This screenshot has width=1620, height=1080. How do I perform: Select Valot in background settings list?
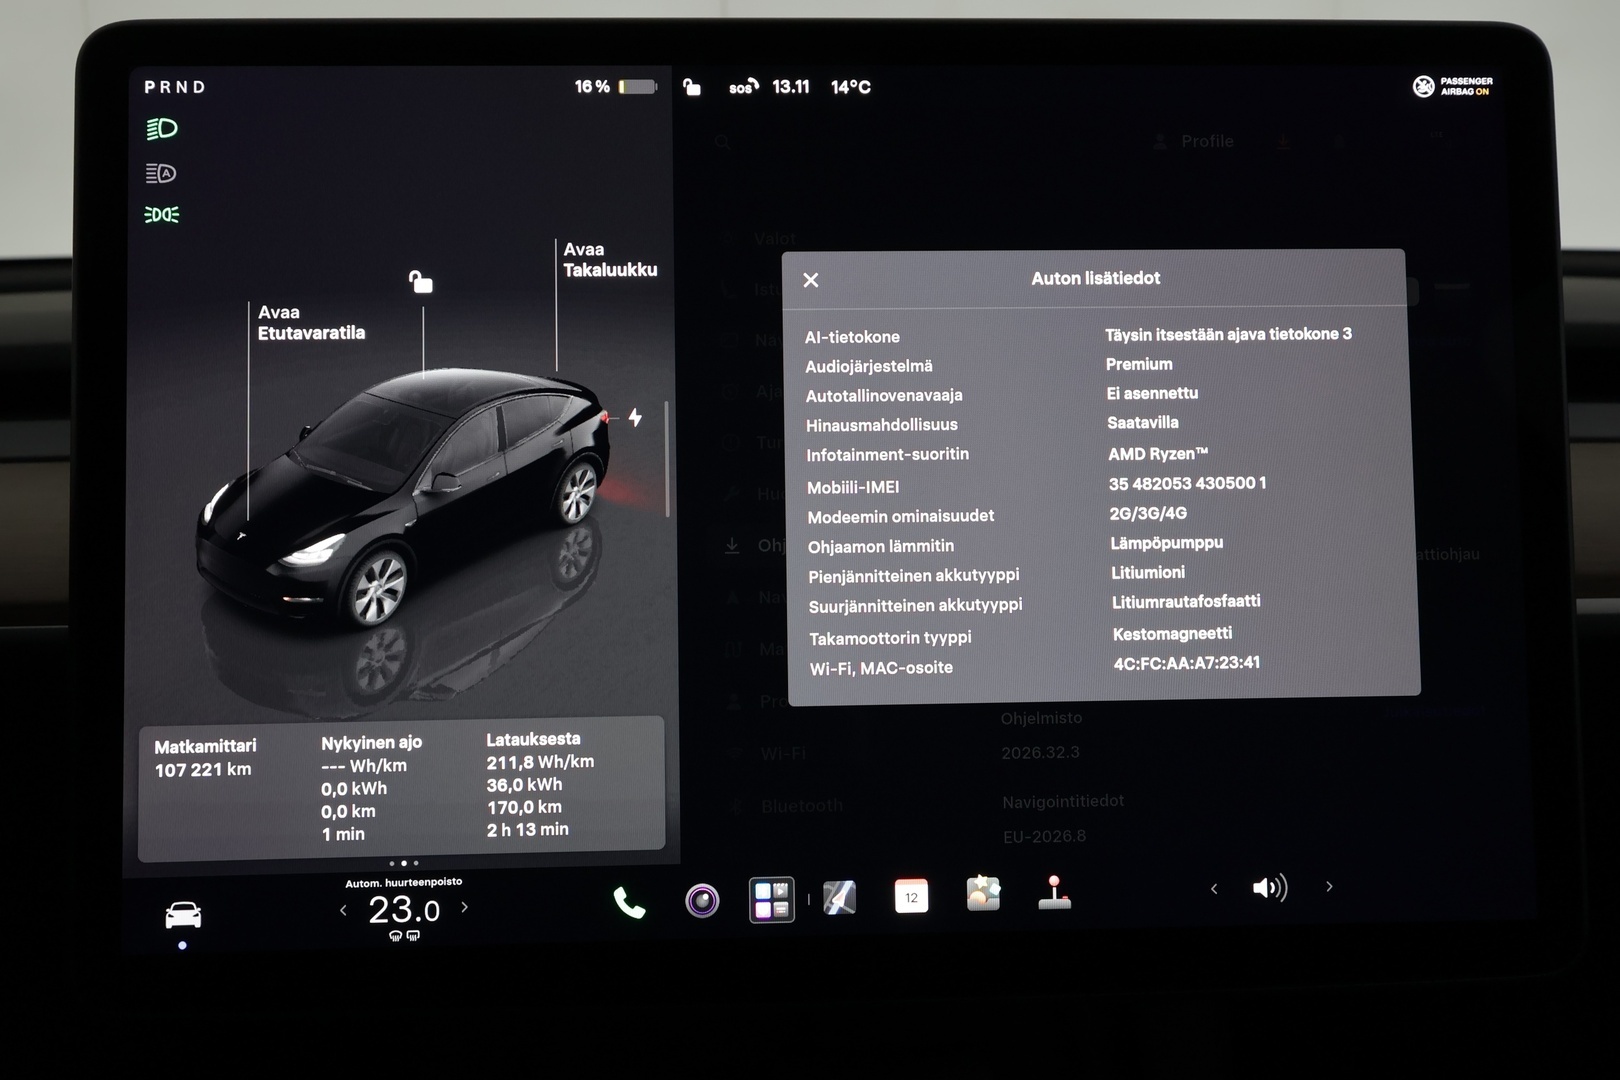(x=775, y=239)
